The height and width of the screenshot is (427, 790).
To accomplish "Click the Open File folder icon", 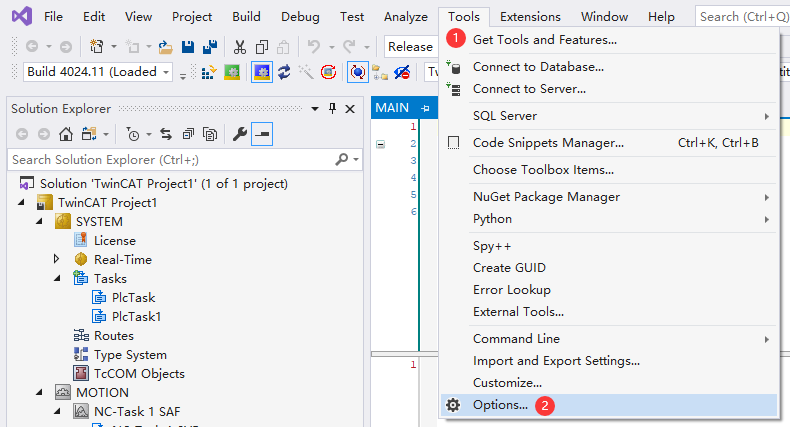I will (165, 47).
